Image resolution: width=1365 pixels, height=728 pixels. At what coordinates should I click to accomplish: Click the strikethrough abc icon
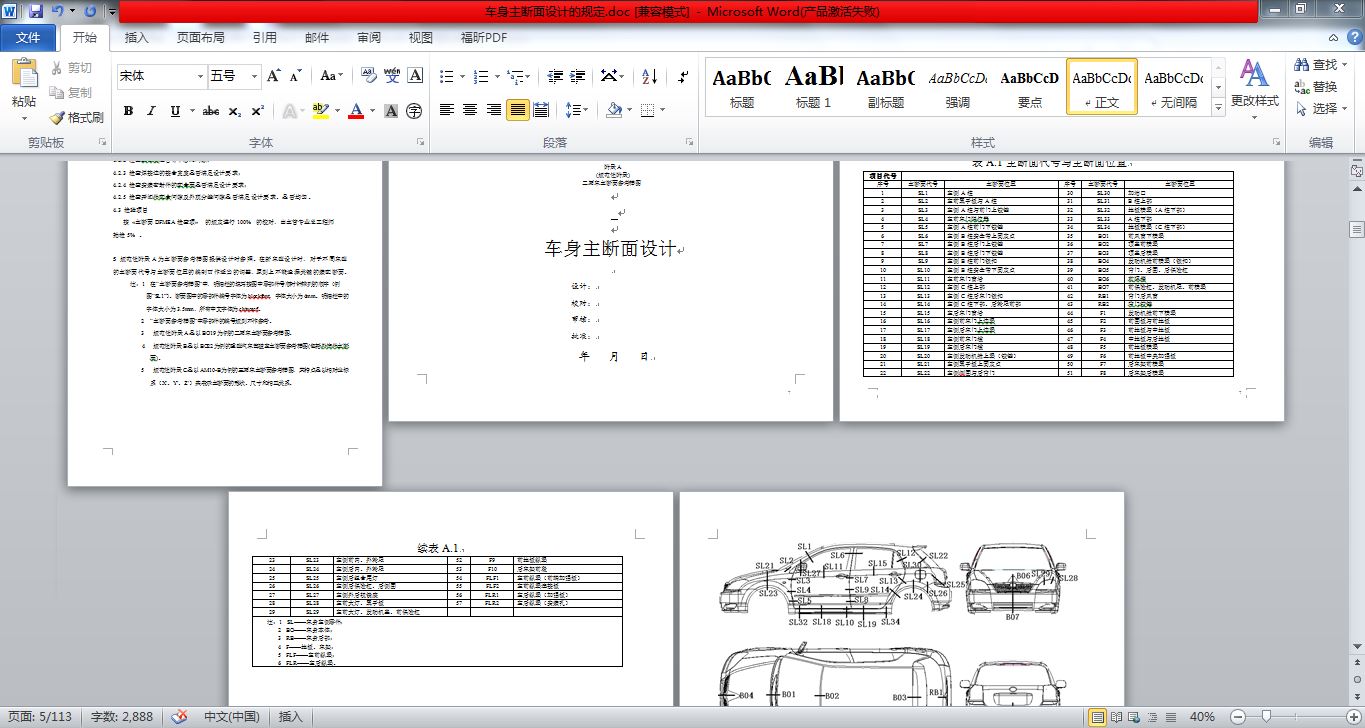click(210, 111)
